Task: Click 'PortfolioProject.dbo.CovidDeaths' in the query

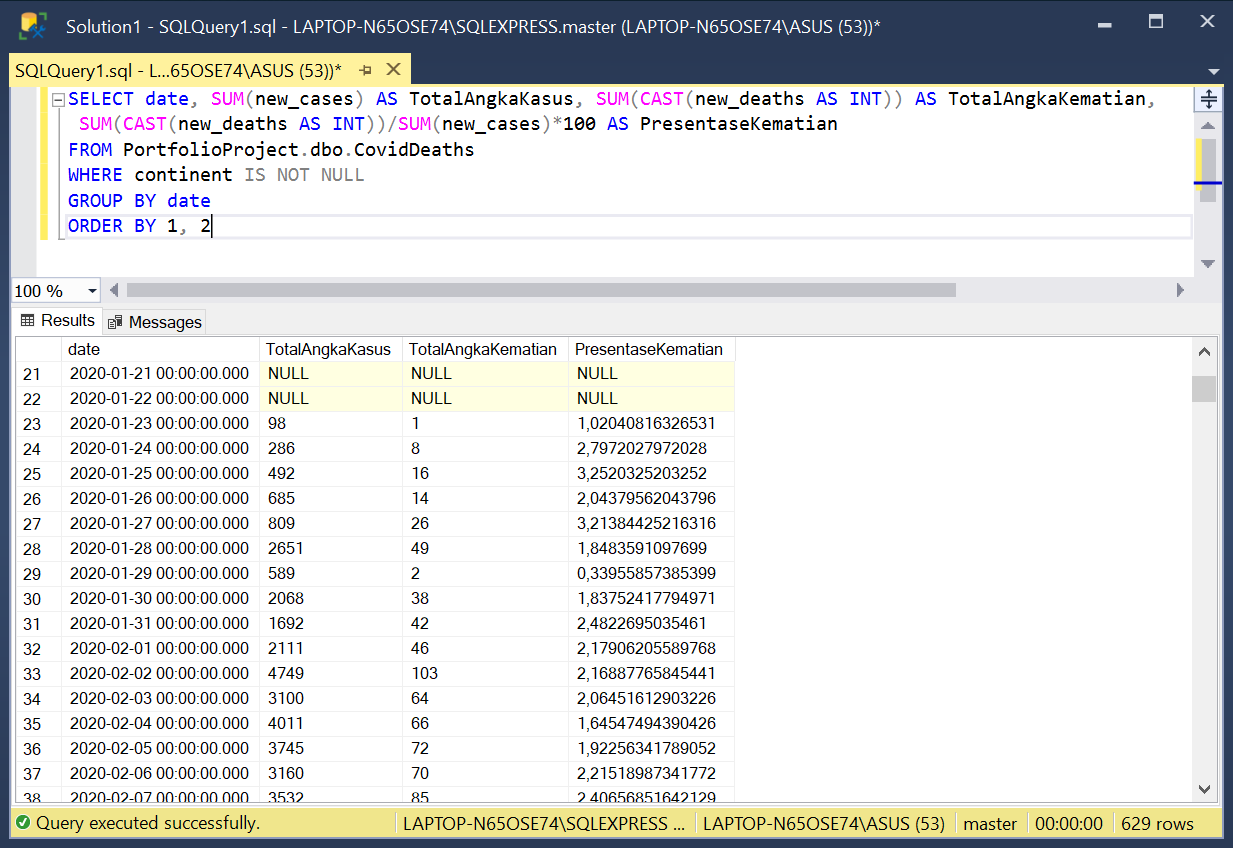Action: tap(299, 150)
